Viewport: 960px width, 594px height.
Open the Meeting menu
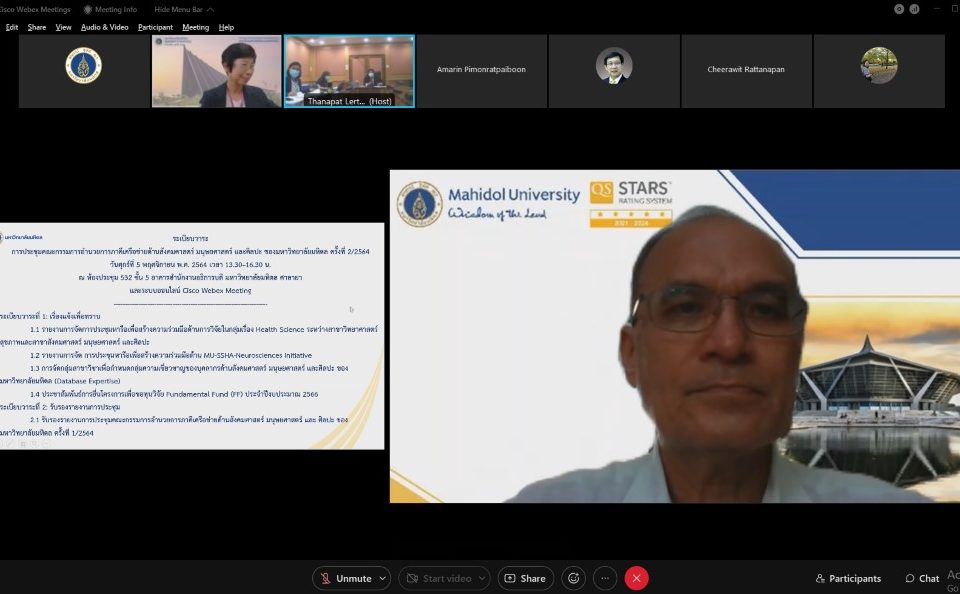coord(195,27)
